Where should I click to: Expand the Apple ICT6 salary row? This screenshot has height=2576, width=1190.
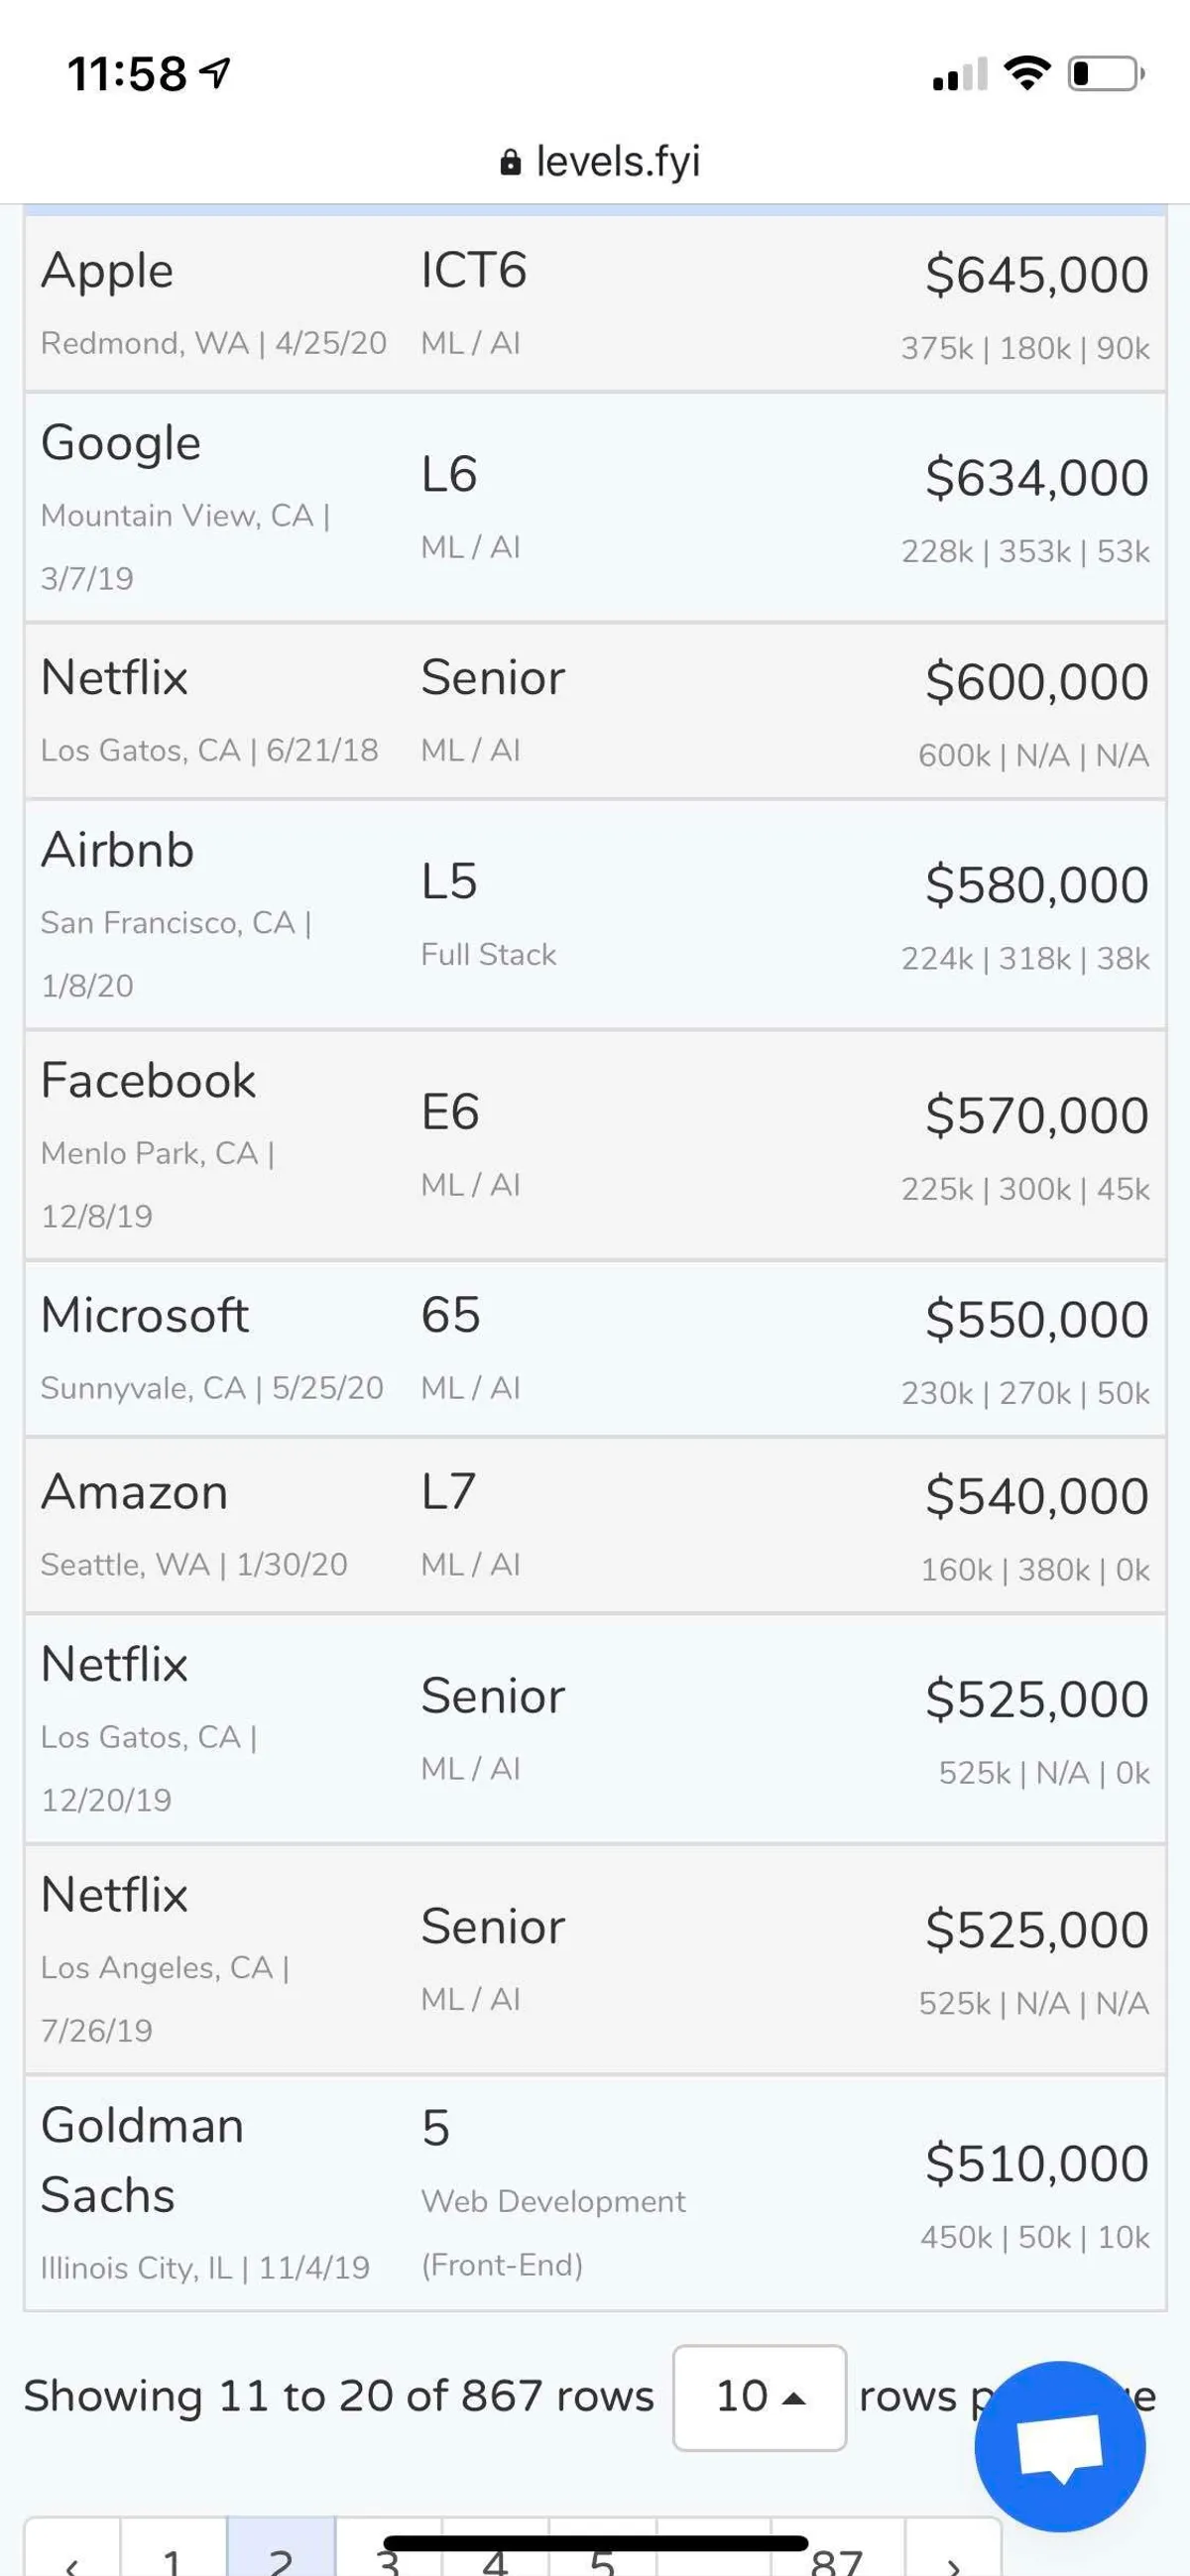coord(595,305)
